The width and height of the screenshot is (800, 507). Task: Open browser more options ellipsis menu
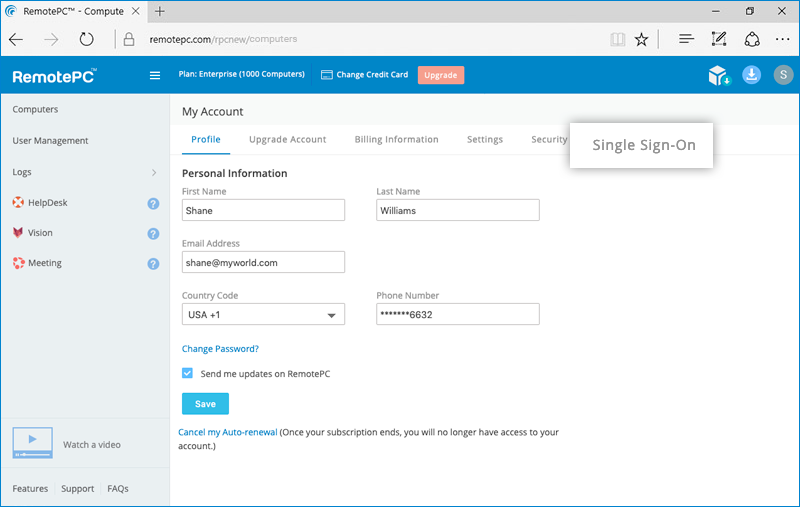pyautogui.click(x=782, y=40)
